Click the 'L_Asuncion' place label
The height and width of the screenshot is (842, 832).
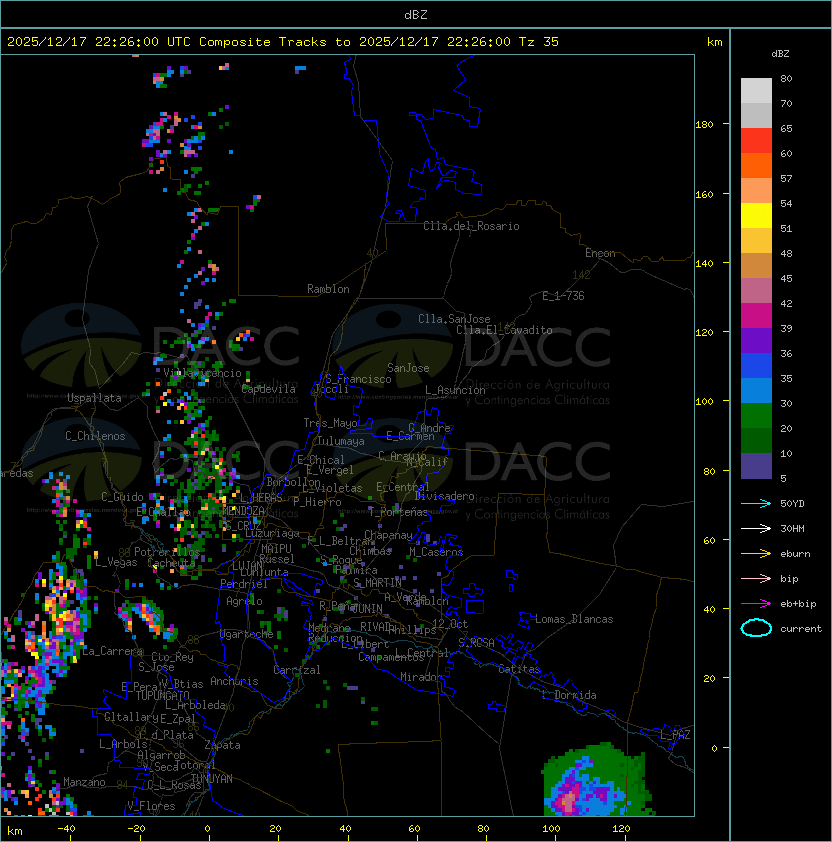click(x=455, y=390)
